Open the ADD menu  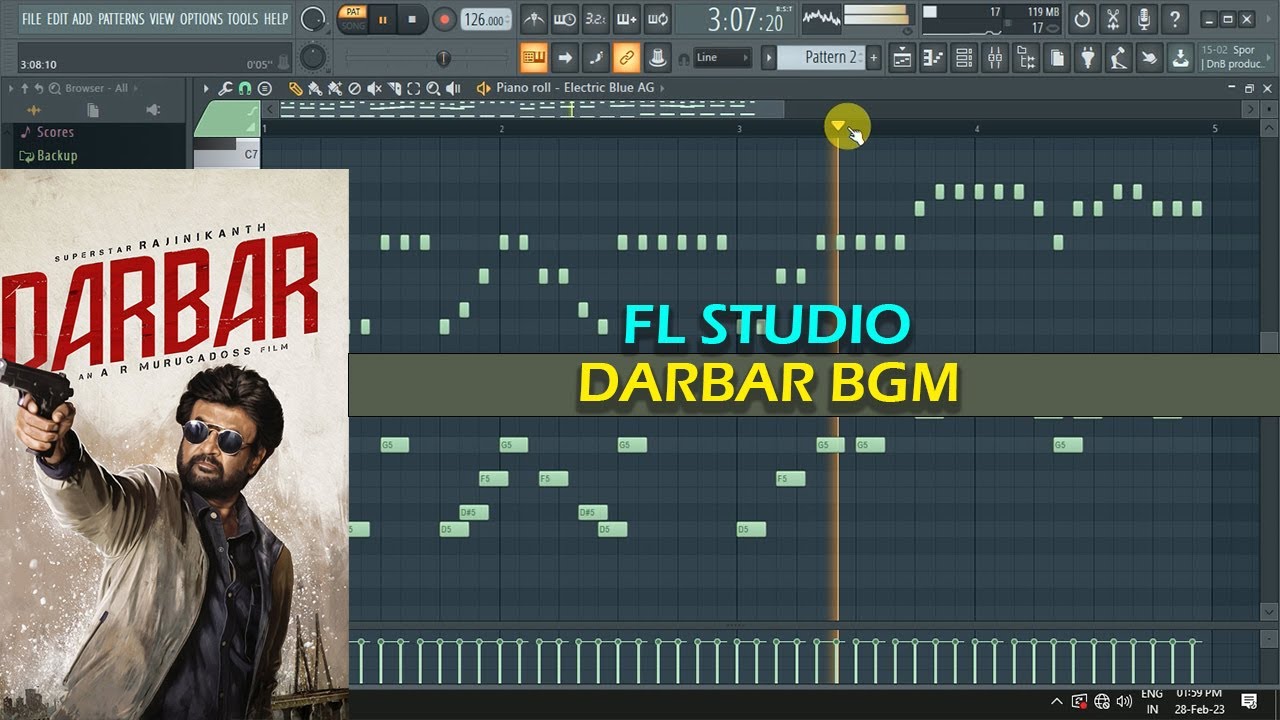click(x=82, y=19)
